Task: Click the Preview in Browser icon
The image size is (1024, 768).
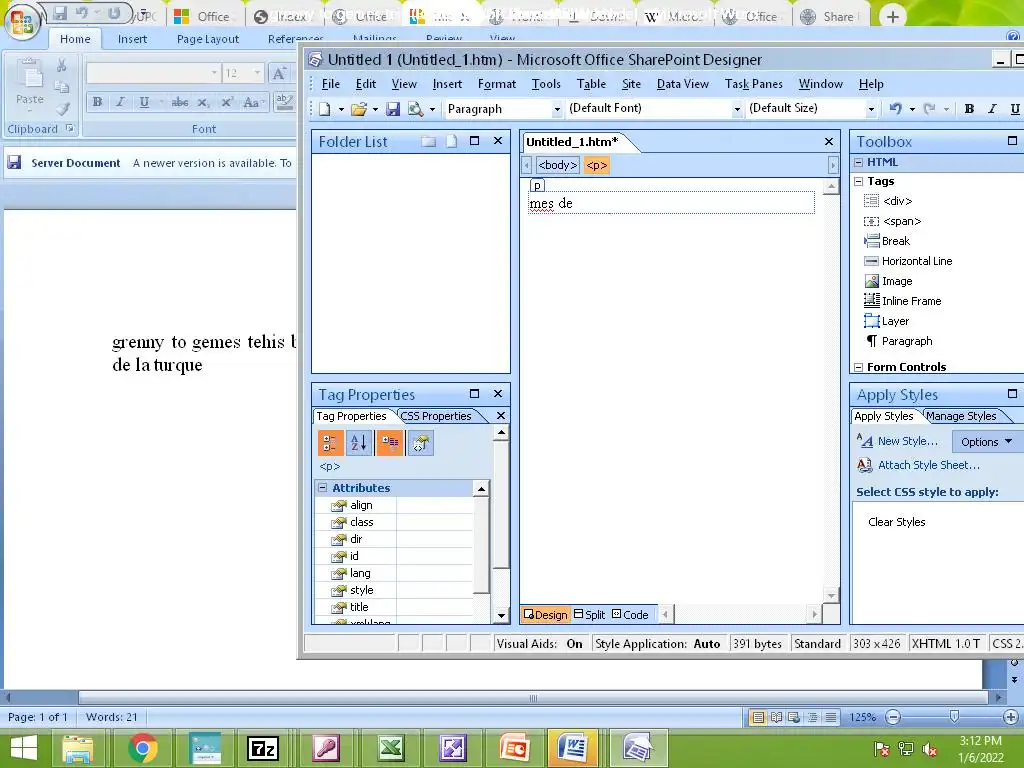Action: point(415,109)
